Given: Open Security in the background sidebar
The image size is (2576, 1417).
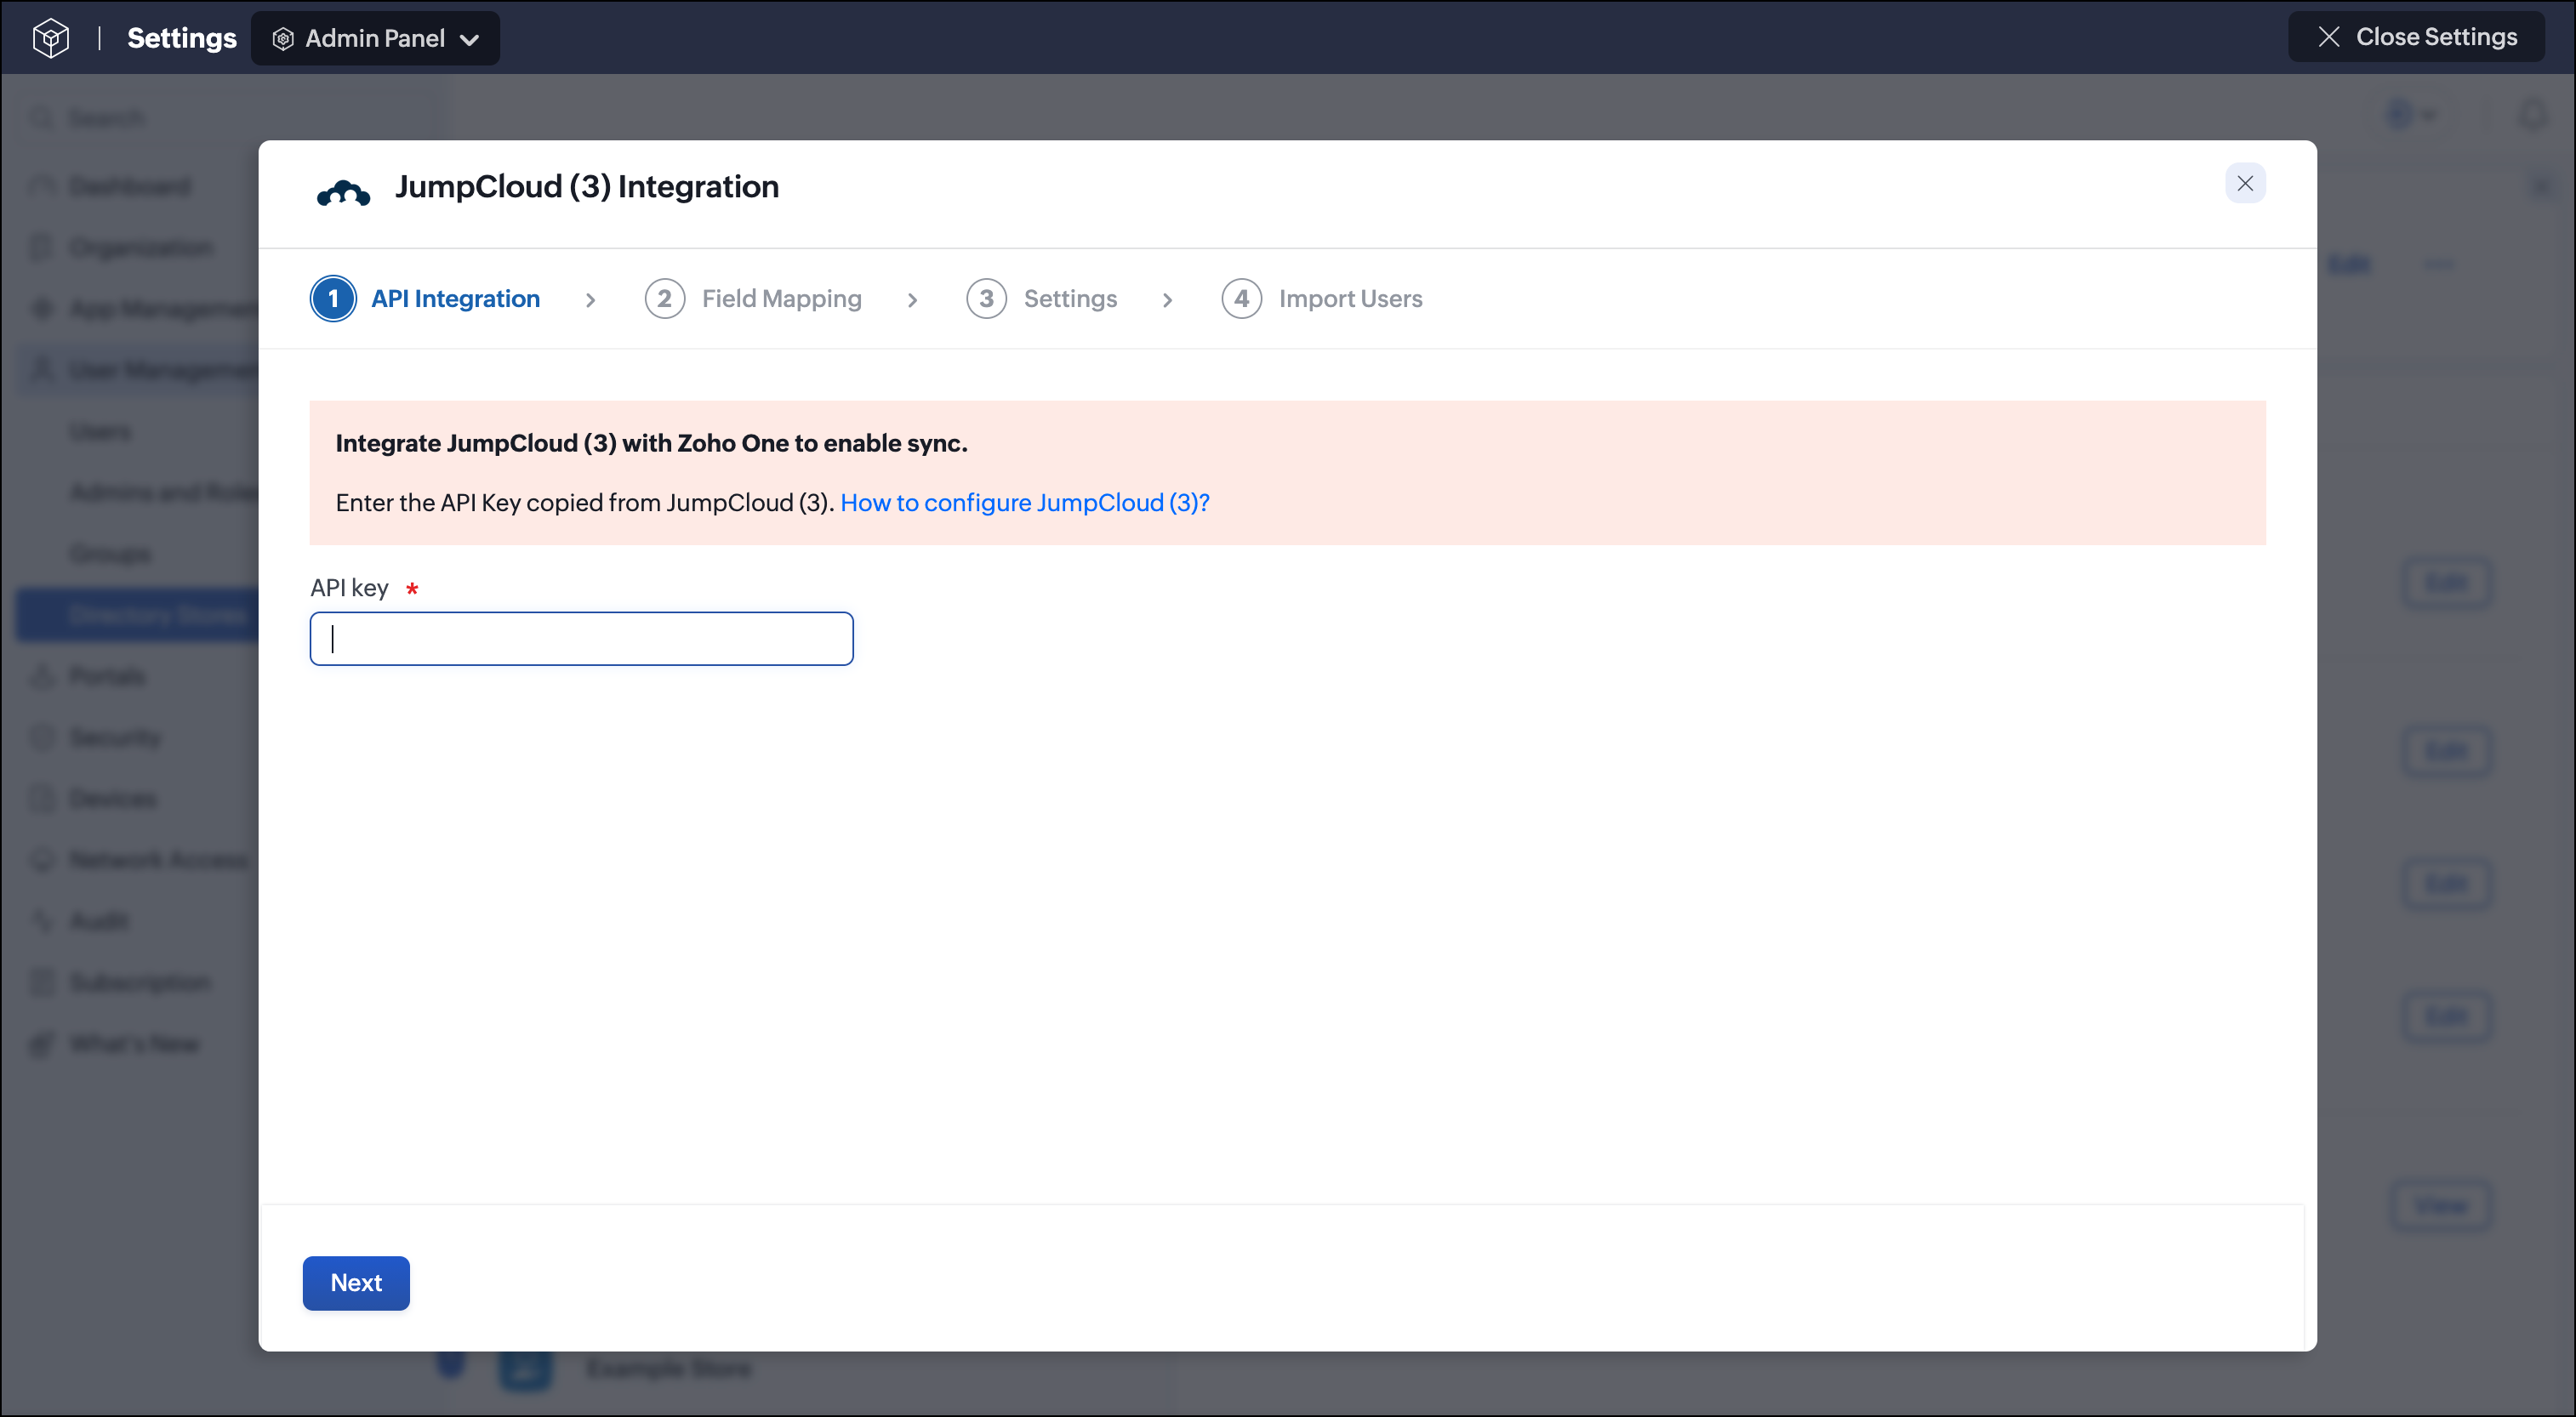Looking at the screenshot, I should click(x=115, y=737).
